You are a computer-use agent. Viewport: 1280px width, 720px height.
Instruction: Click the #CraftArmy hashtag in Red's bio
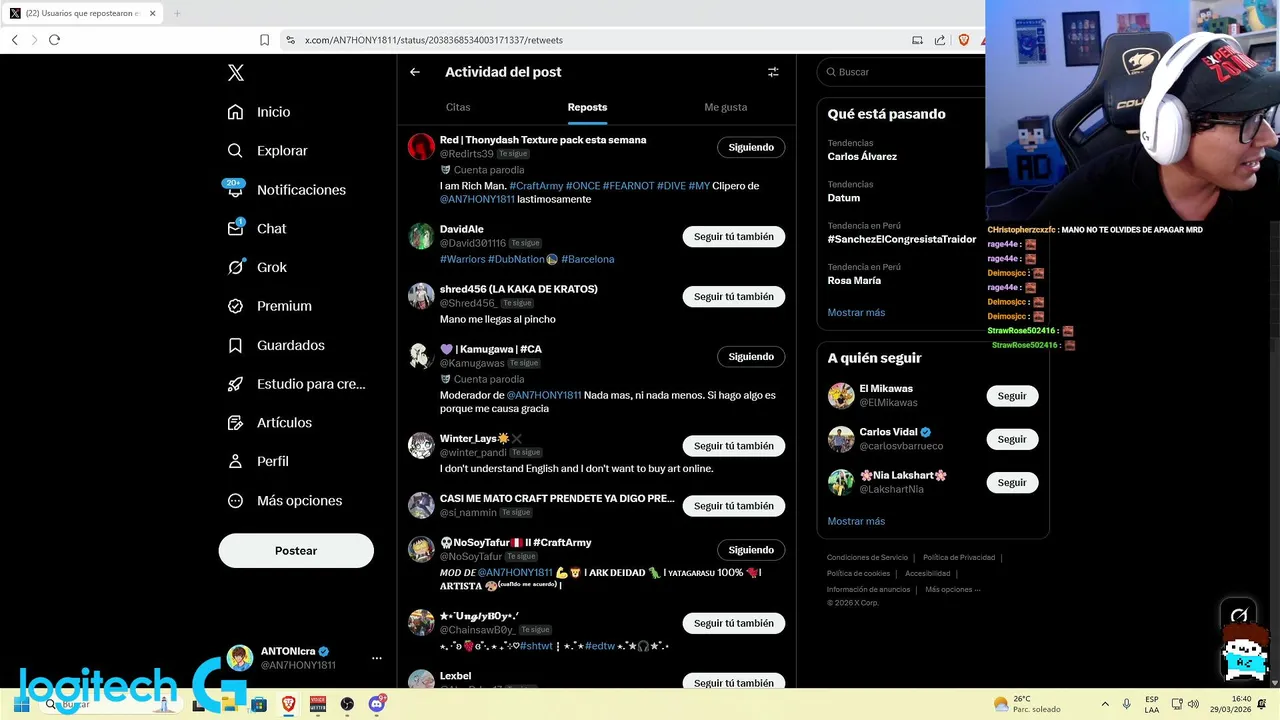point(536,186)
